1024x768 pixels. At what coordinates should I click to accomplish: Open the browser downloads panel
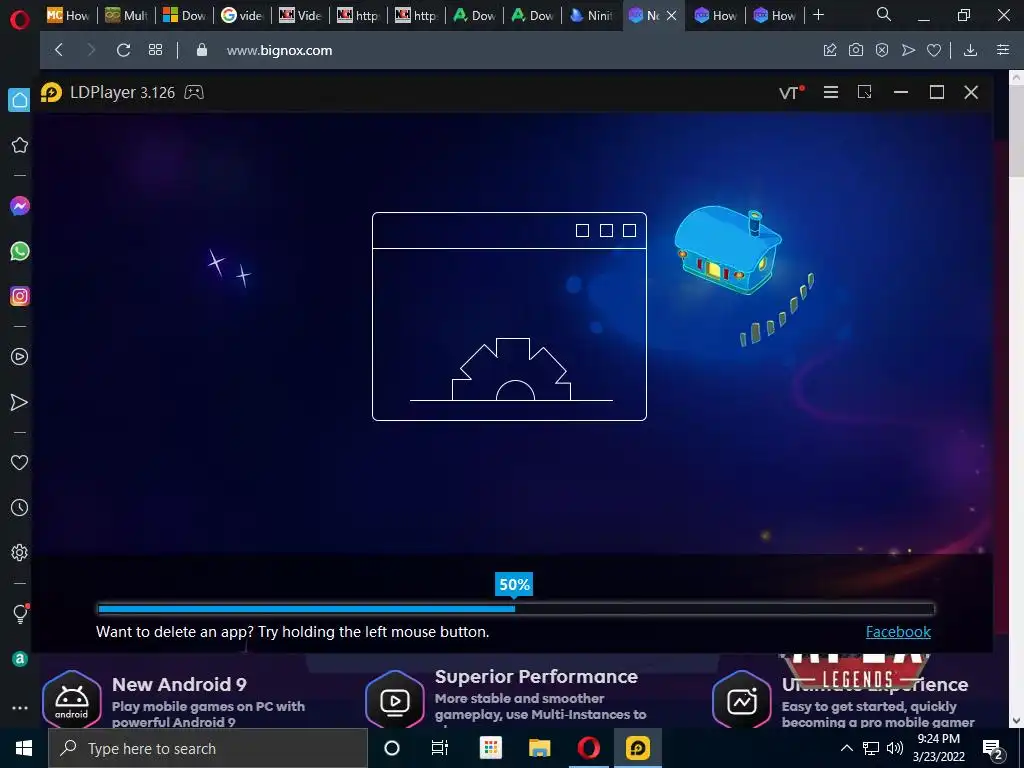[x=970, y=50]
